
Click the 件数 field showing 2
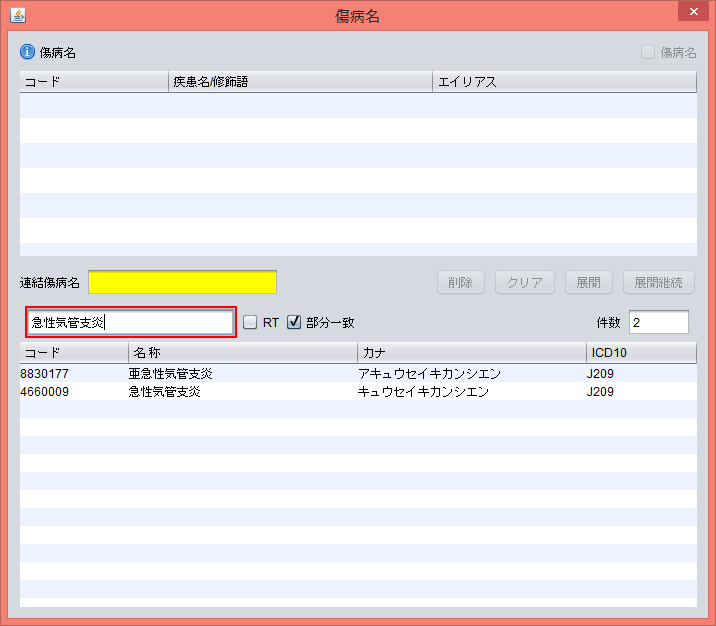click(x=658, y=322)
